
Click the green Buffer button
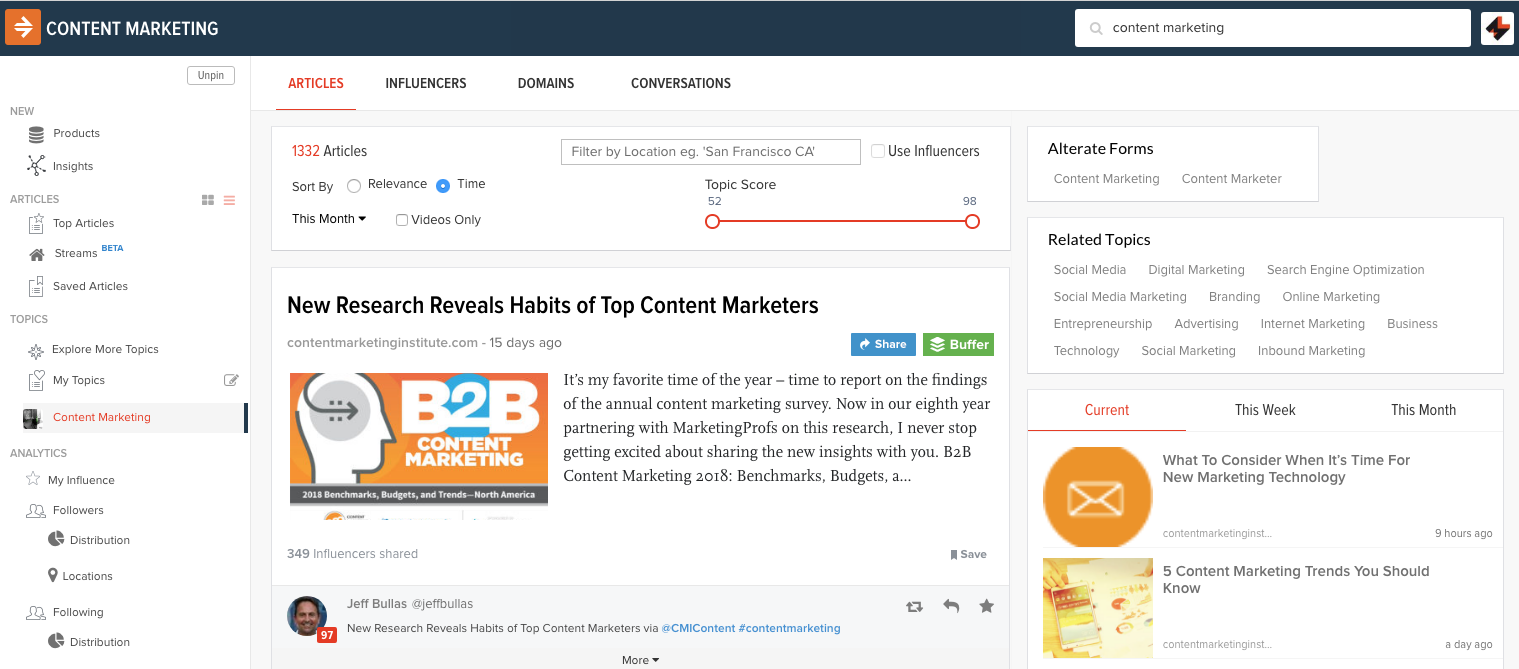tap(958, 344)
